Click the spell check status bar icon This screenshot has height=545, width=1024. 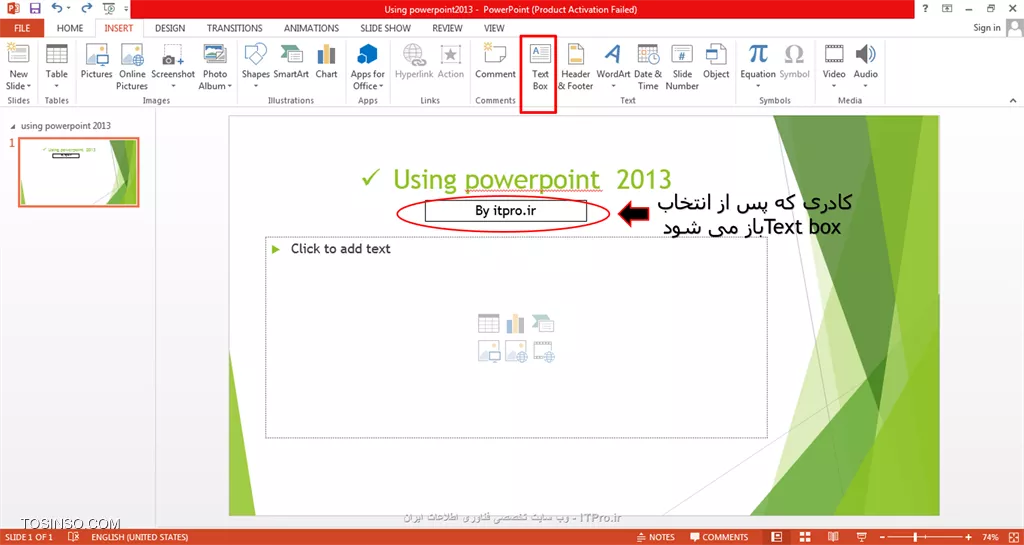click(73, 537)
